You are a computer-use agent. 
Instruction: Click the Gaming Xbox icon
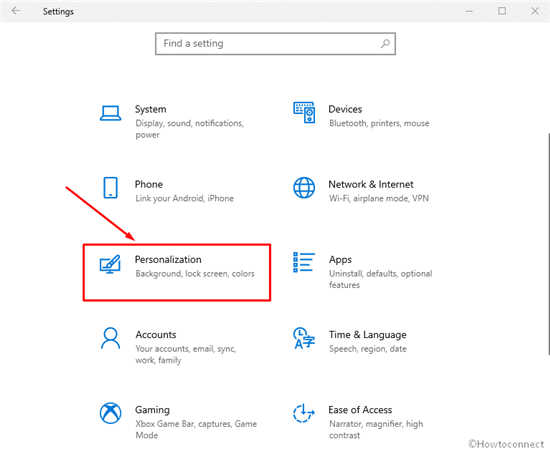(x=110, y=413)
